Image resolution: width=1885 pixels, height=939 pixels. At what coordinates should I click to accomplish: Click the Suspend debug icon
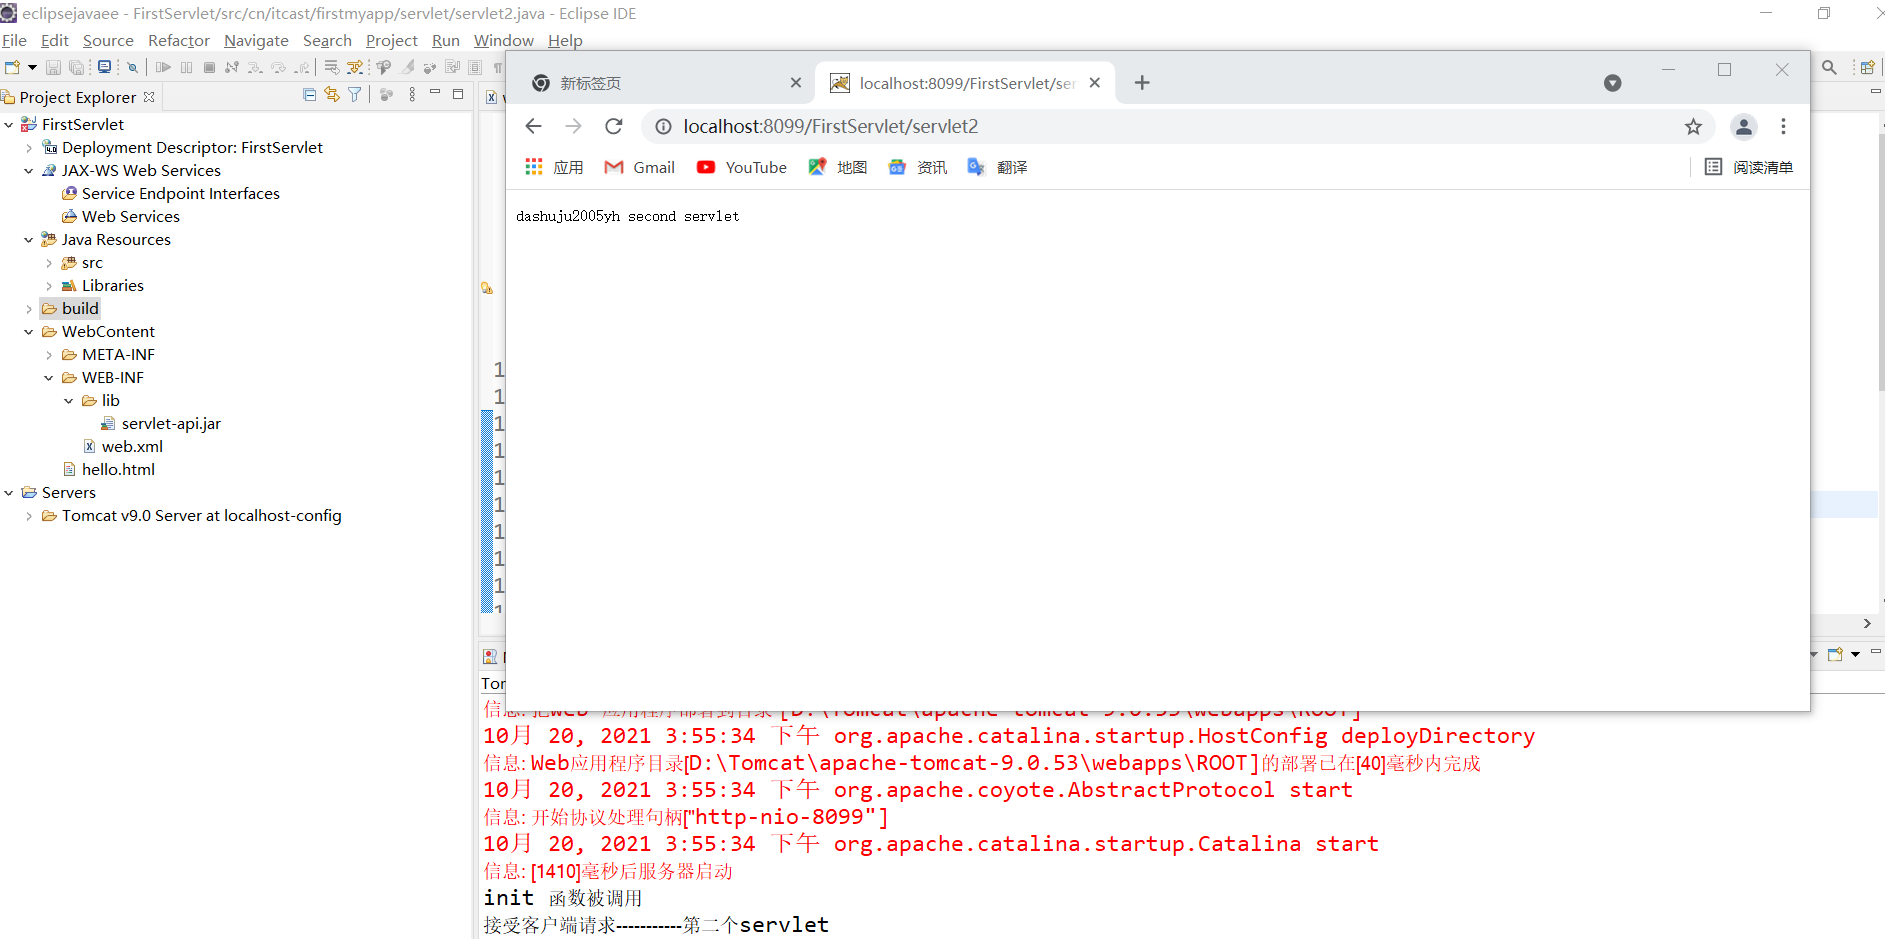(x=186, y=67)
